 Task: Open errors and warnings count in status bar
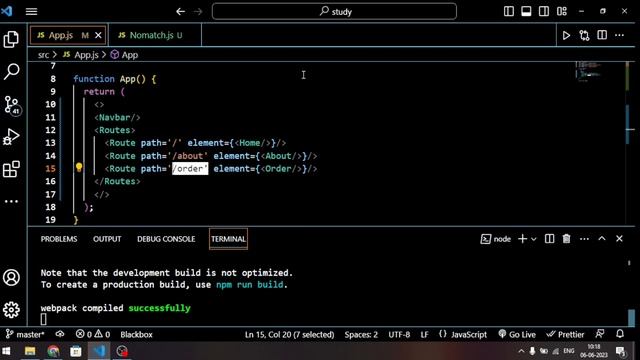[93, 335]
